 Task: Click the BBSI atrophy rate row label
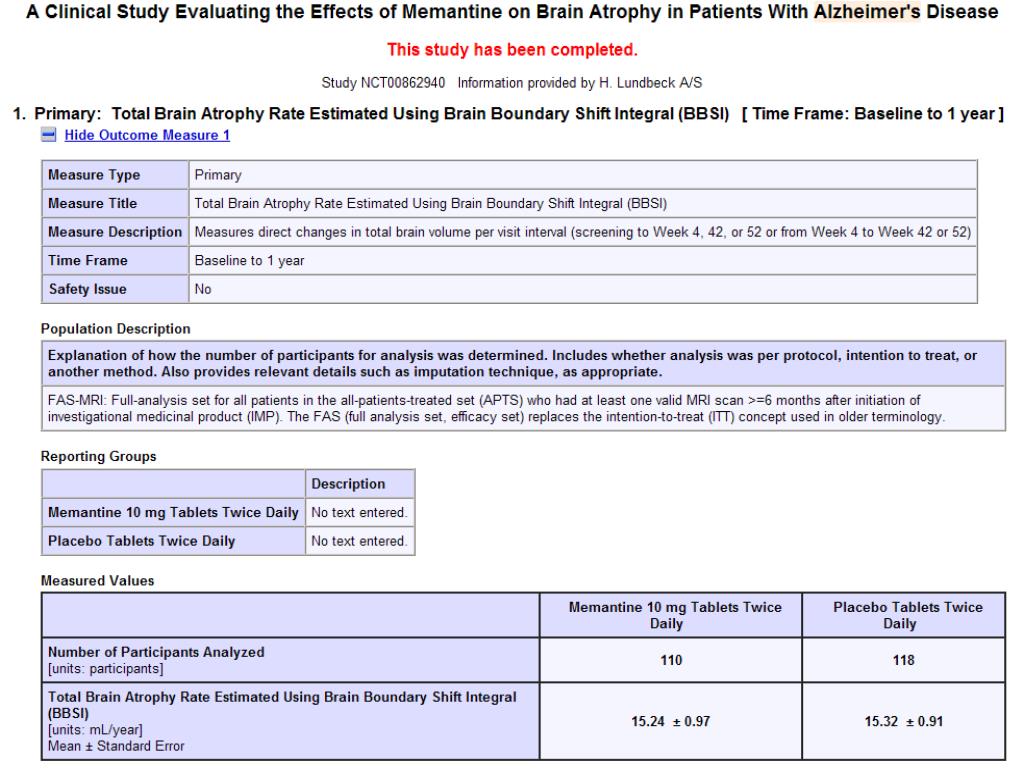pyautogui.click(x=291, y=721)
